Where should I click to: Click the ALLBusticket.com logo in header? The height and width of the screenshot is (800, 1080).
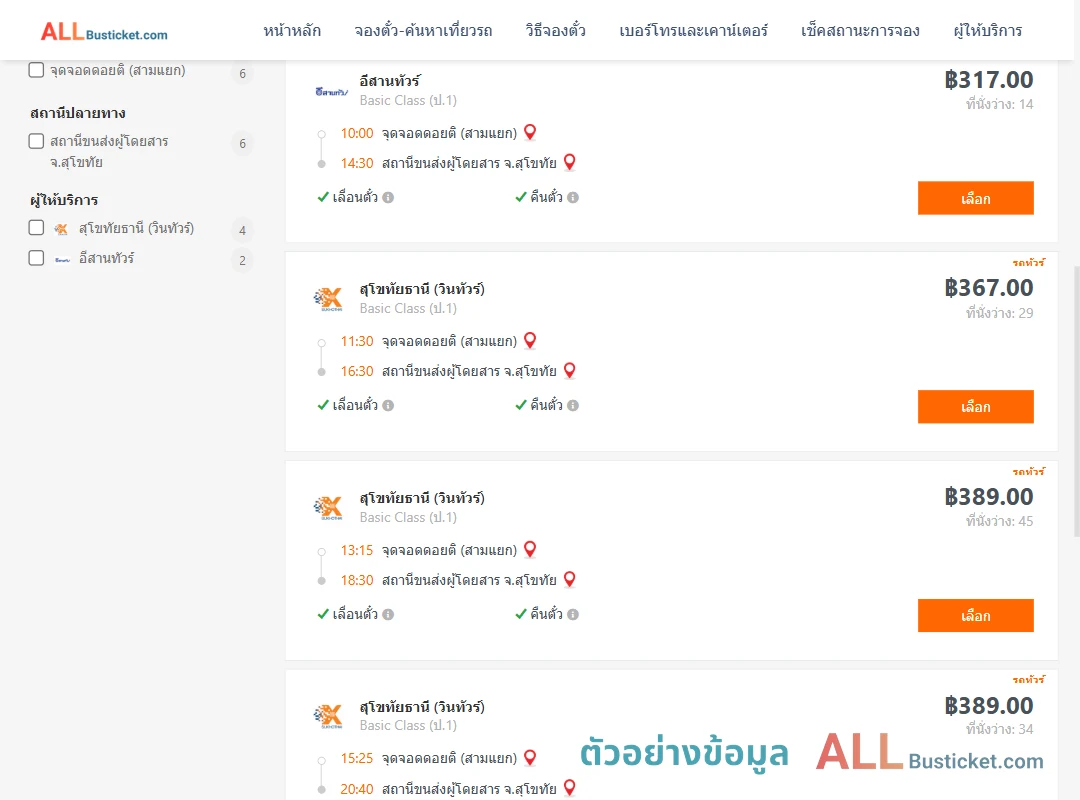(104, 32)
